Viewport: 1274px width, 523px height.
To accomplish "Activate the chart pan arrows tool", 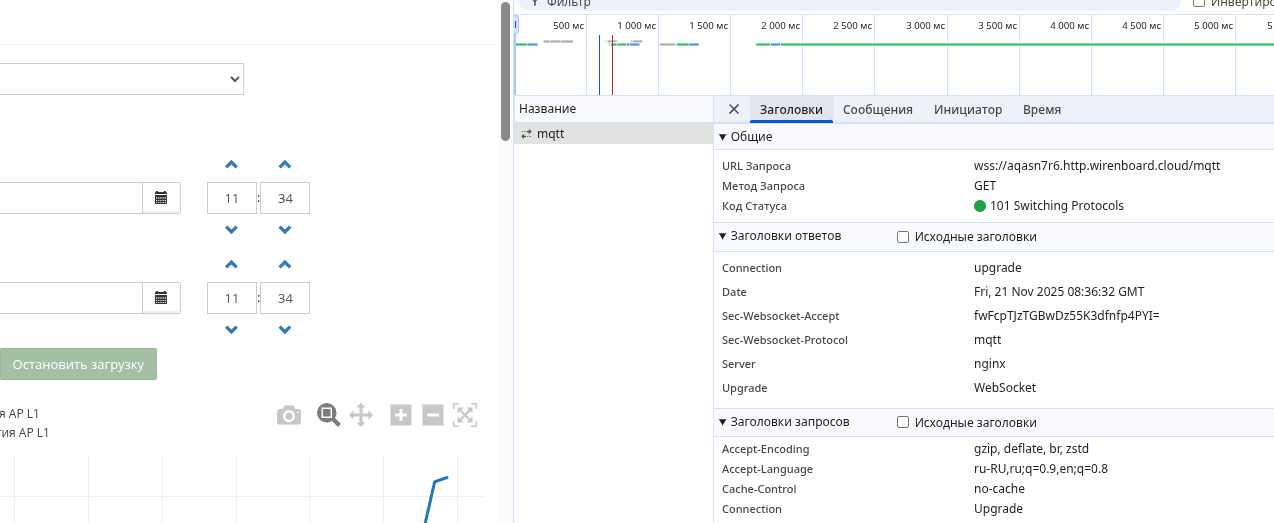I will click(x=361, y=415).
